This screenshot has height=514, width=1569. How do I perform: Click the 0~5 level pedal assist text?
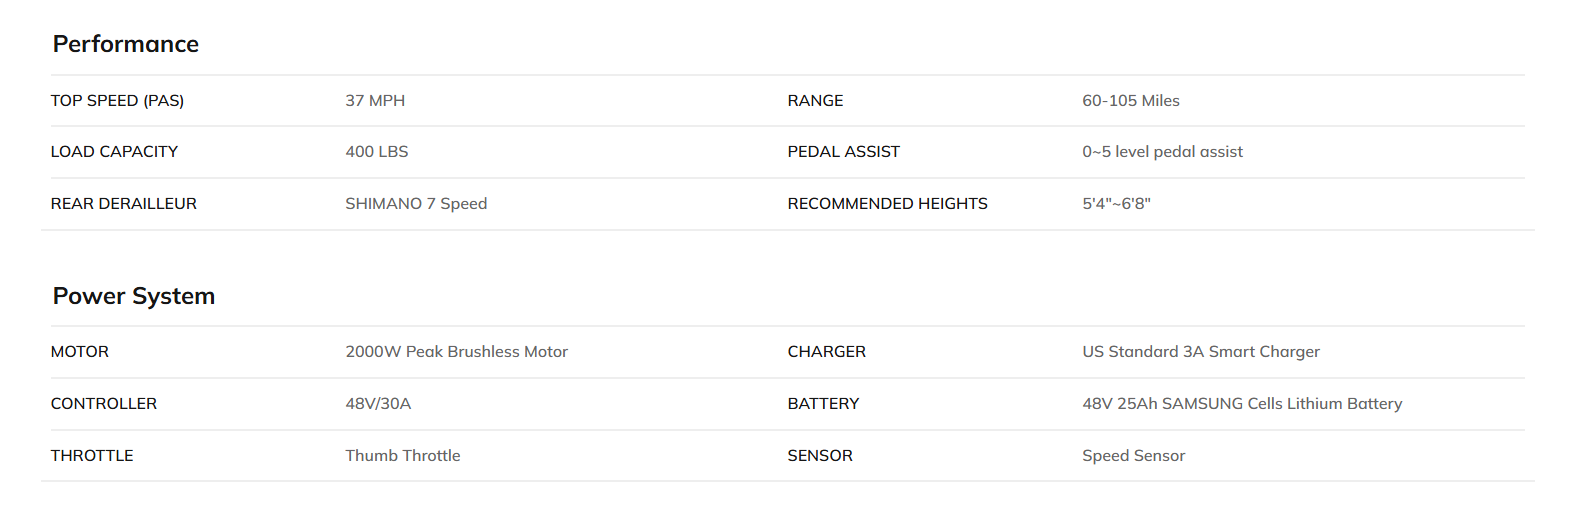point(1162,152)
